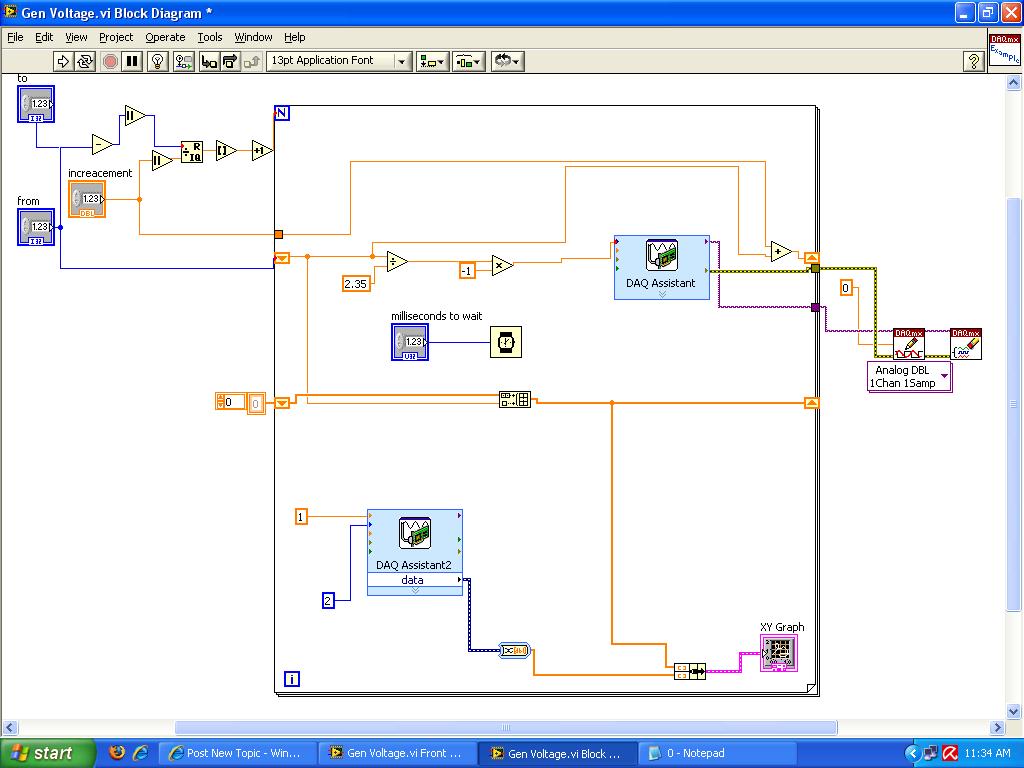The height and width of the screenshot is (768, 1024).
Task: Click the Step Into button
Action: point(208,61)
